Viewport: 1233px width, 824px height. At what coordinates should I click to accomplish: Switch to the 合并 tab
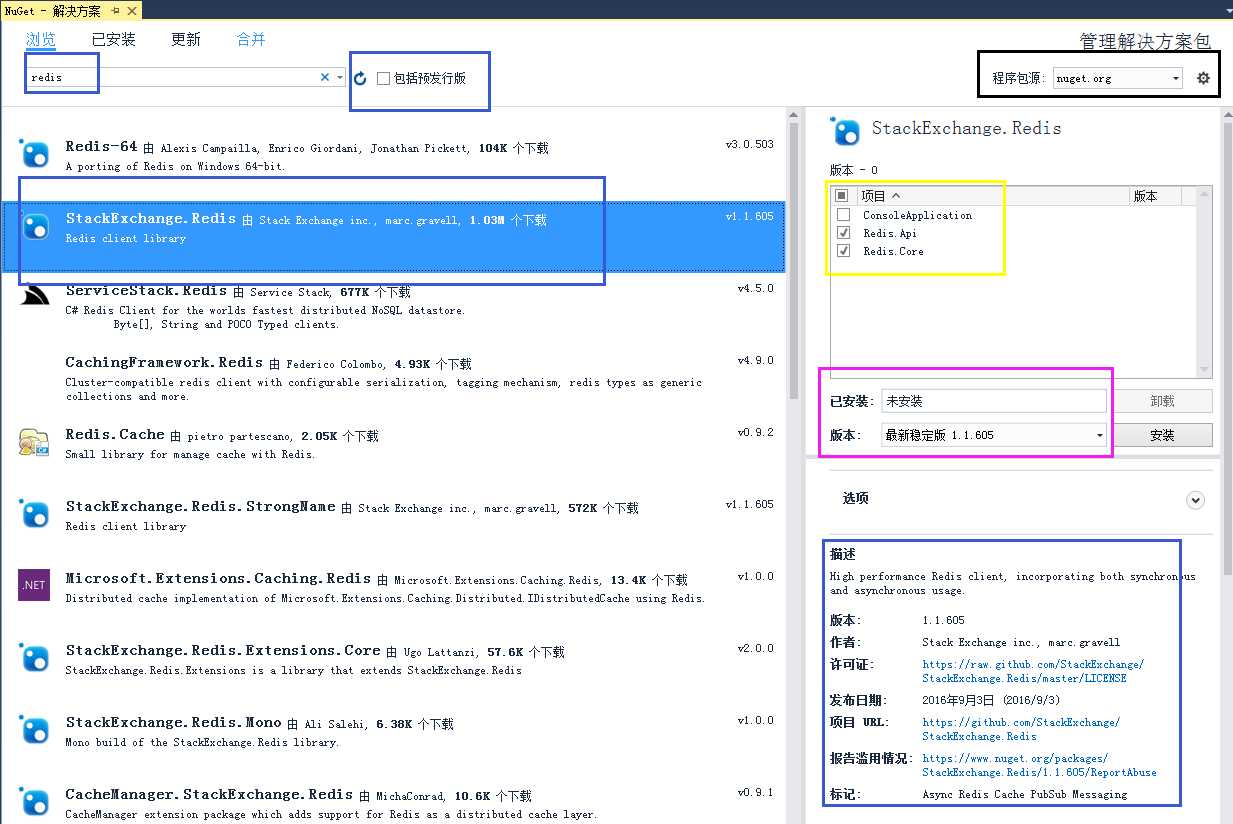pos(251,40)
